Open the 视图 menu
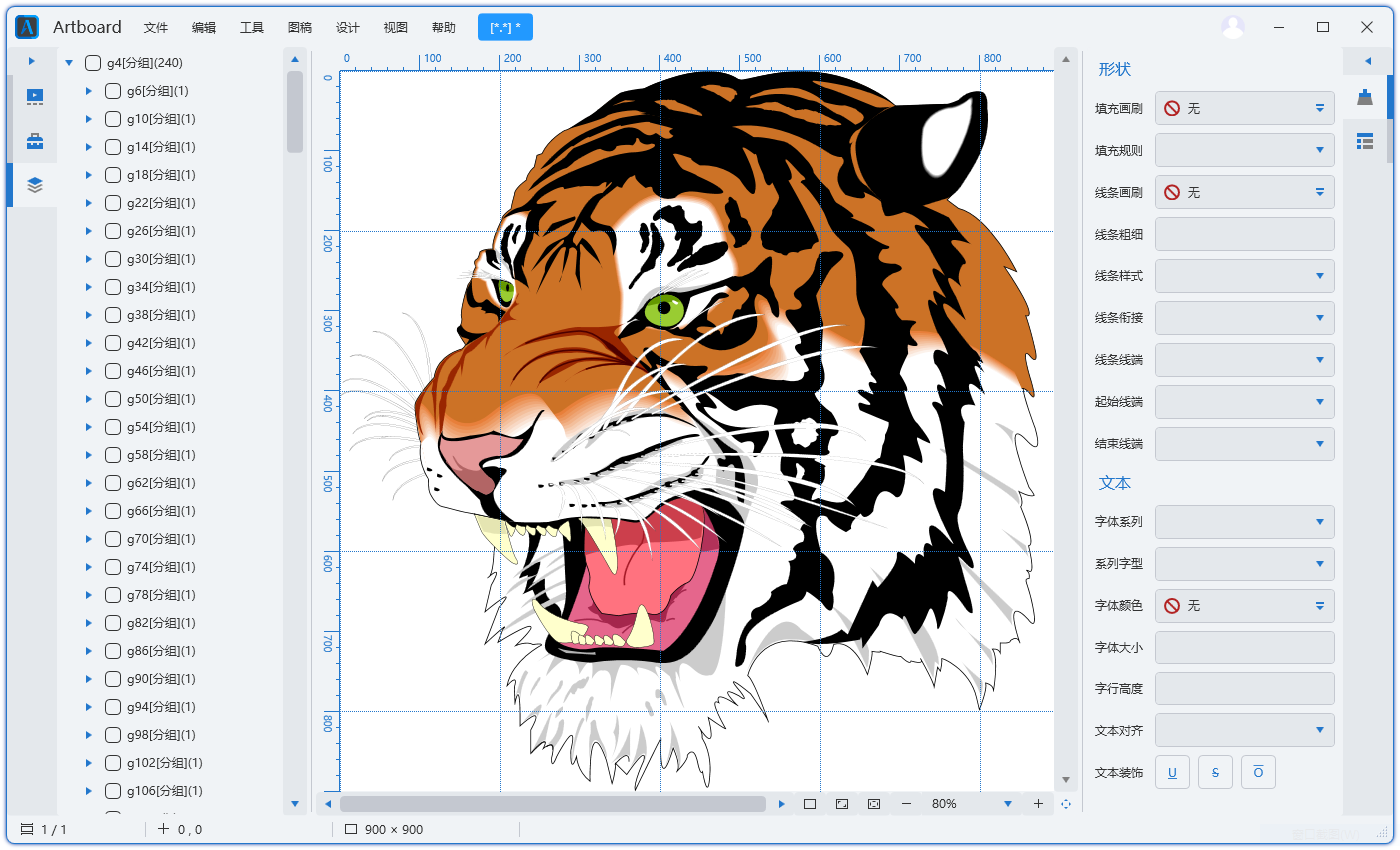Viewport: 1400px width, 850px height. point(396,28)
